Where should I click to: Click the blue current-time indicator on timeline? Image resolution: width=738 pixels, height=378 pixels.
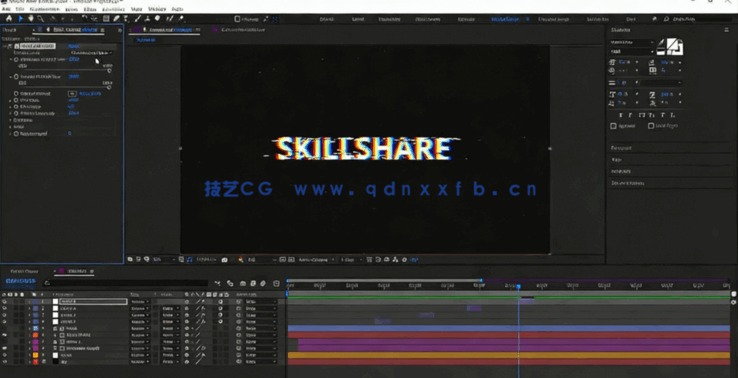[x=519, y=287]
